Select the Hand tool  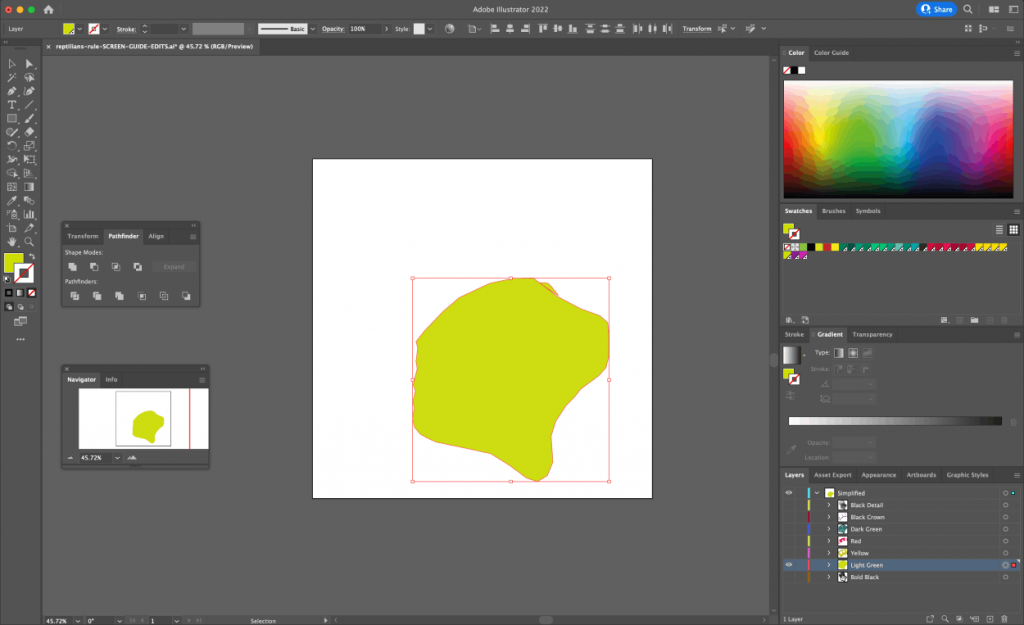coord(12,241)
